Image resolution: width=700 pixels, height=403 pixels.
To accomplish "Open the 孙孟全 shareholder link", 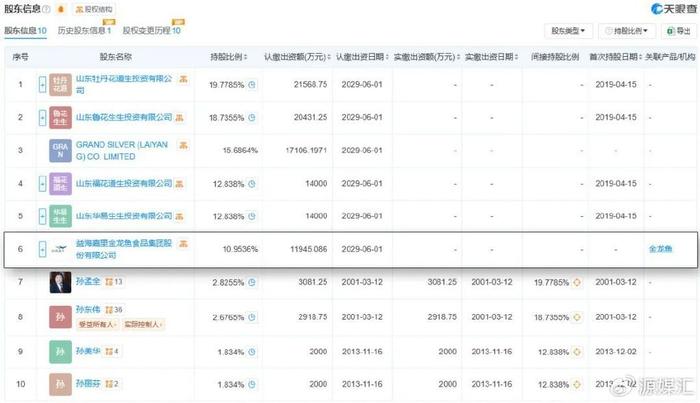I will coord(88,282).
